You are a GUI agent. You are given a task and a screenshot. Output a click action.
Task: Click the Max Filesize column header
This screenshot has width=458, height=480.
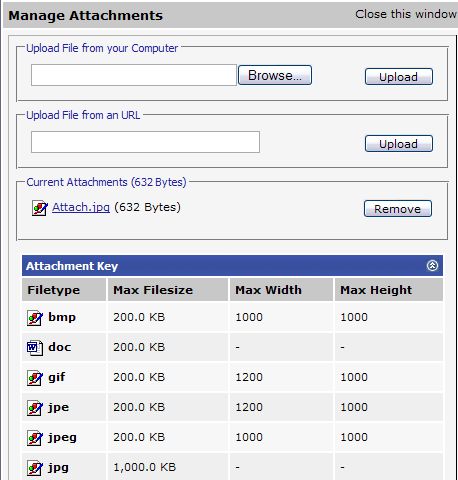pos(168,290)
